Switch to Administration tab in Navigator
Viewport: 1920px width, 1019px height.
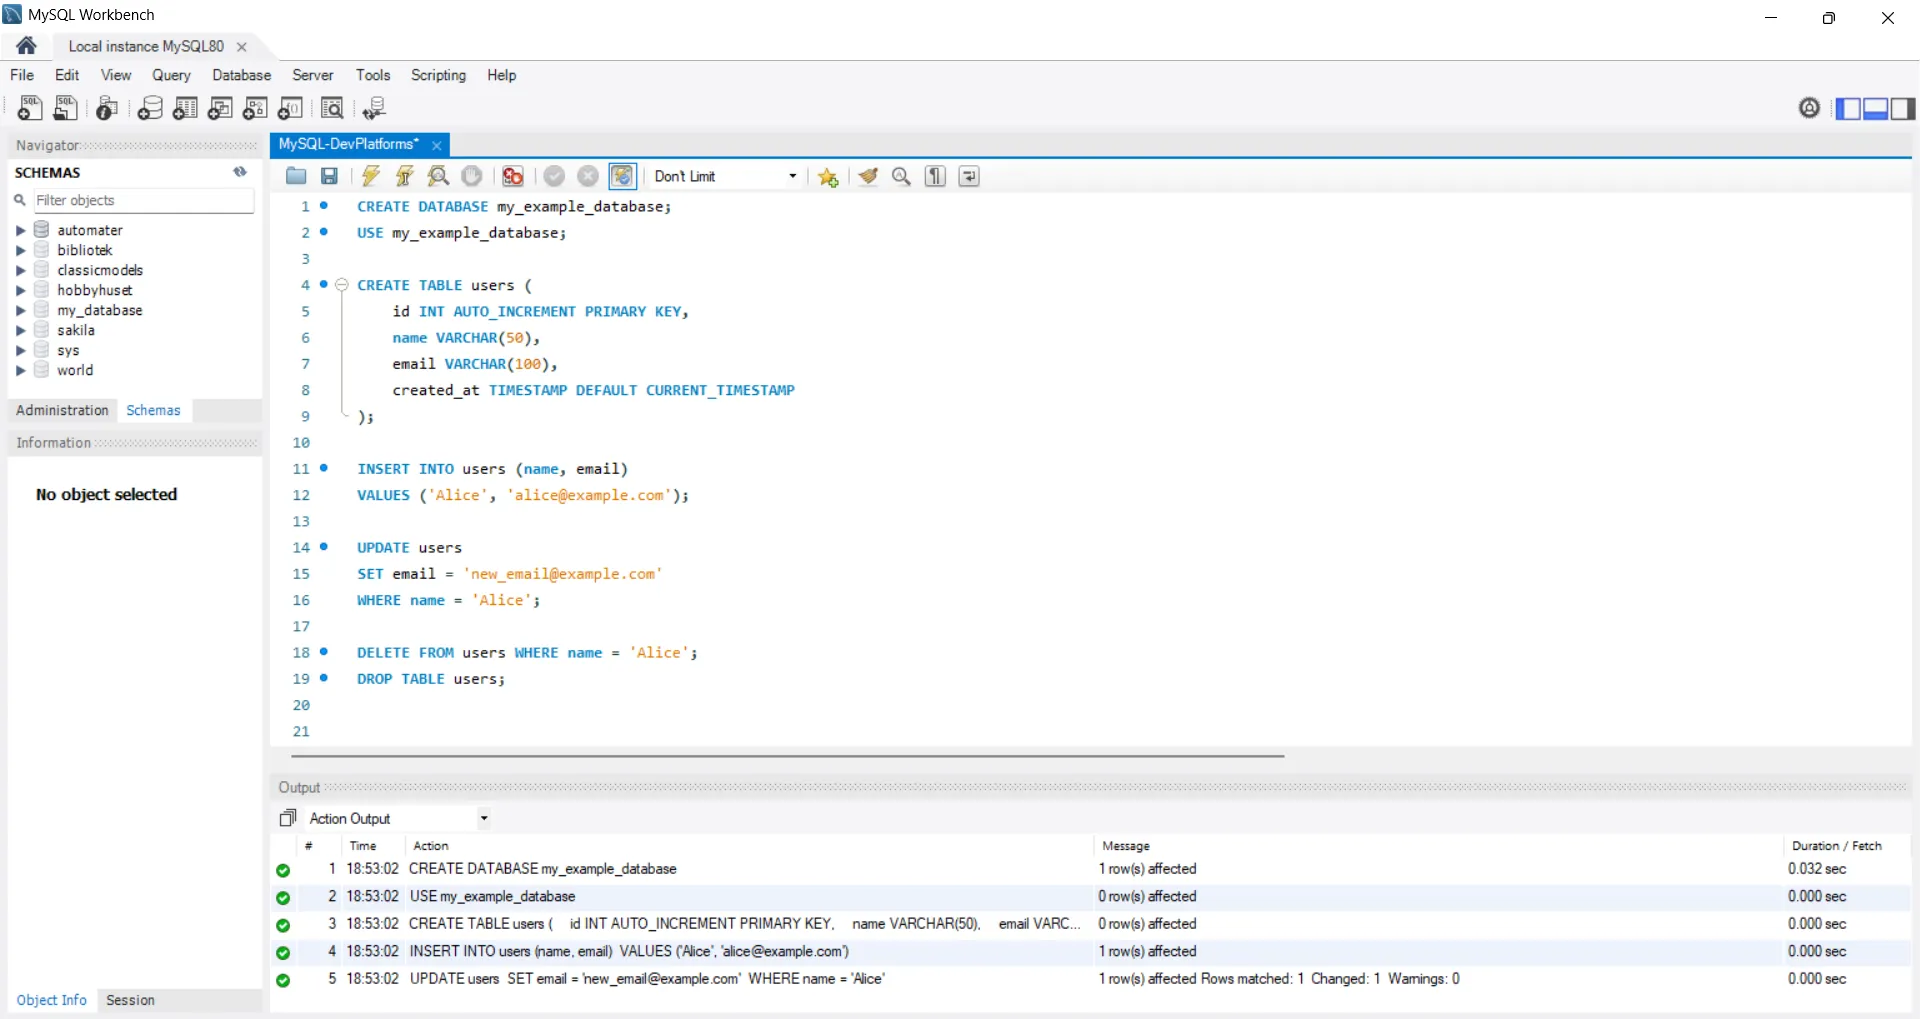pos(62,410)
